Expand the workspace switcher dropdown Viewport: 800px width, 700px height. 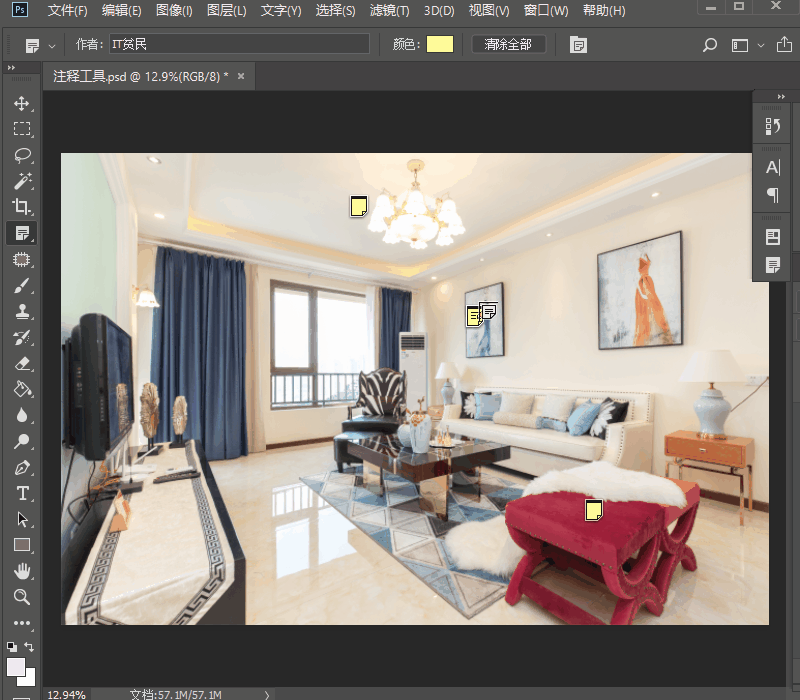coord(761,45)
